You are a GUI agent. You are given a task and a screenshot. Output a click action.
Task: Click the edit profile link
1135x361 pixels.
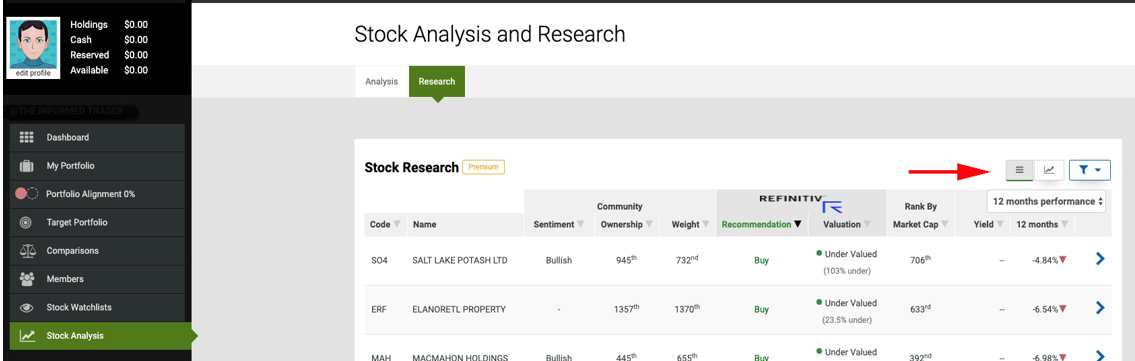click(33, 73)
